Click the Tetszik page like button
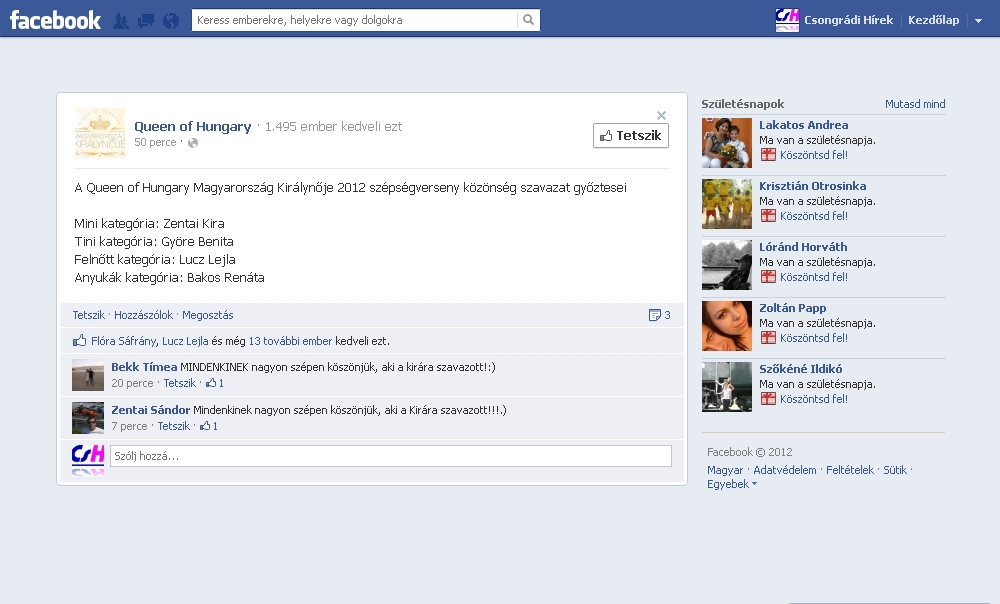The height and width of the screenshot is (604, 1000). (631, 135)
